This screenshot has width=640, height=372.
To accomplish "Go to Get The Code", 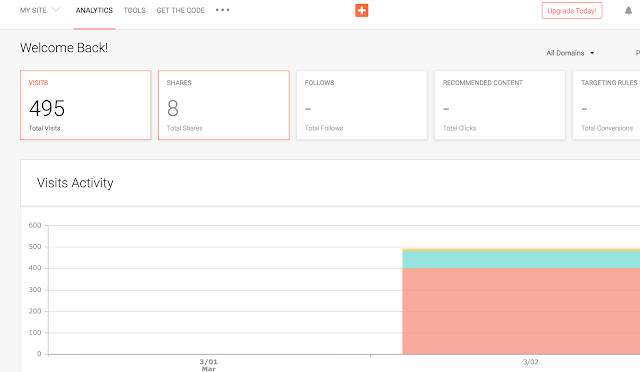I will (180, 11).
